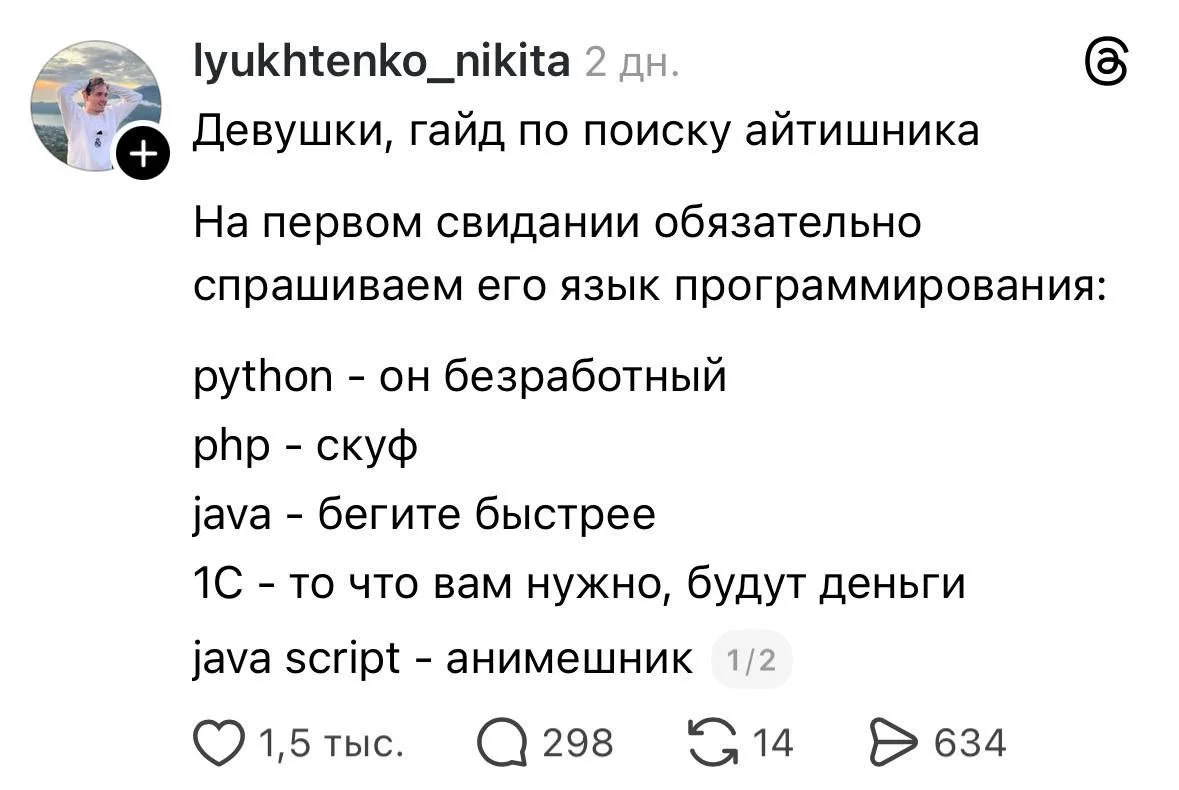This screenshot has width=1179, height=790.
Task: View the 1,5 тыс. likes count
Action: (330, 742)
